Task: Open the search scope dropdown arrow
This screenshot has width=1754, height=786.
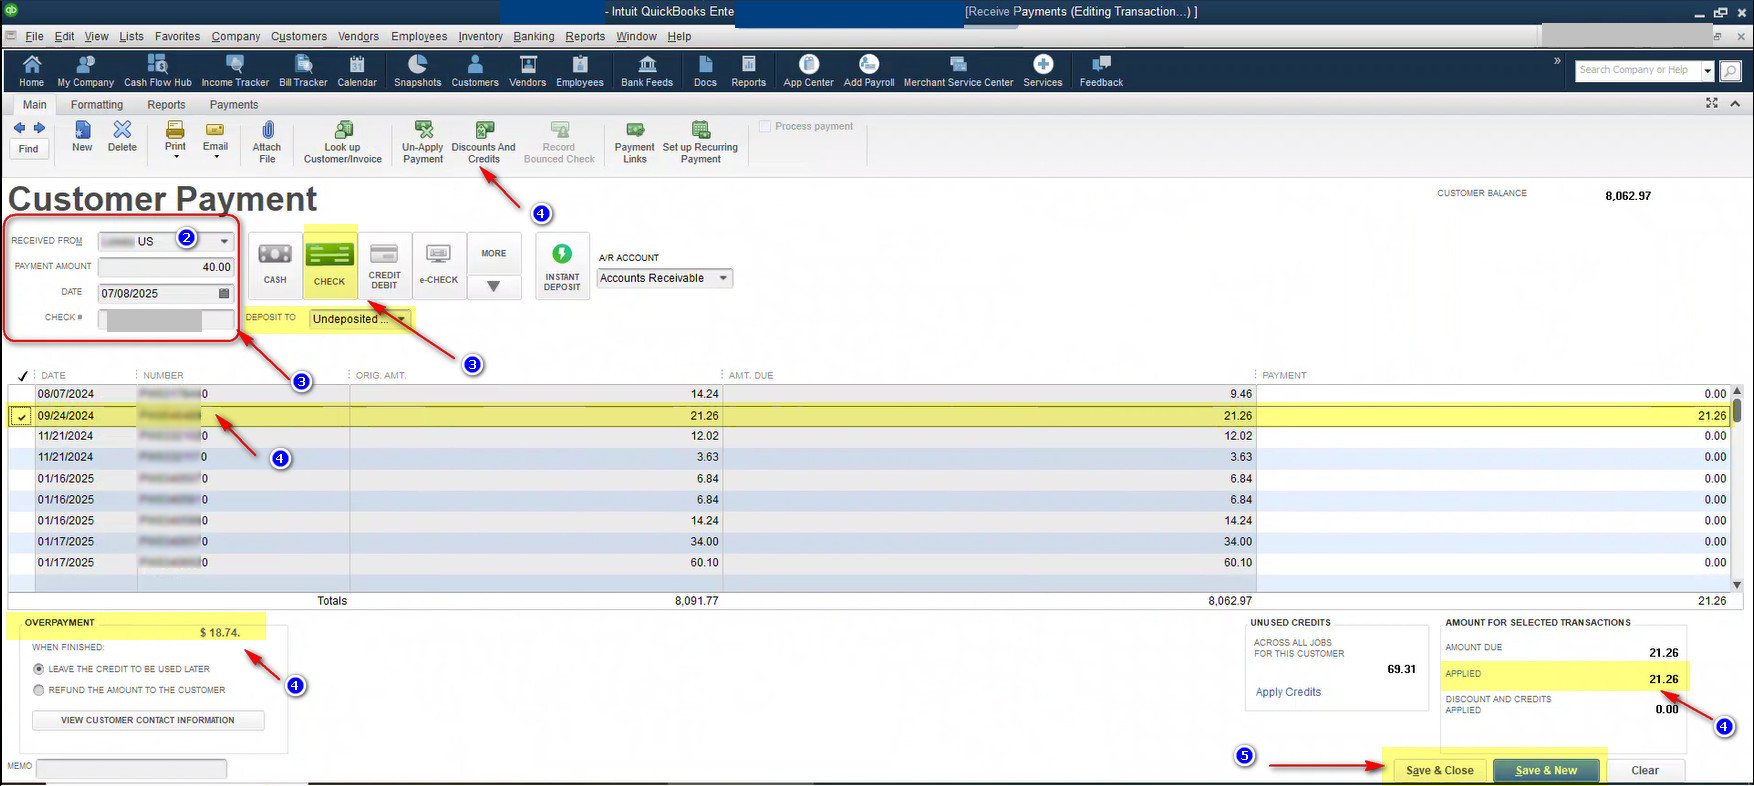Action: tap(1708, 71)
